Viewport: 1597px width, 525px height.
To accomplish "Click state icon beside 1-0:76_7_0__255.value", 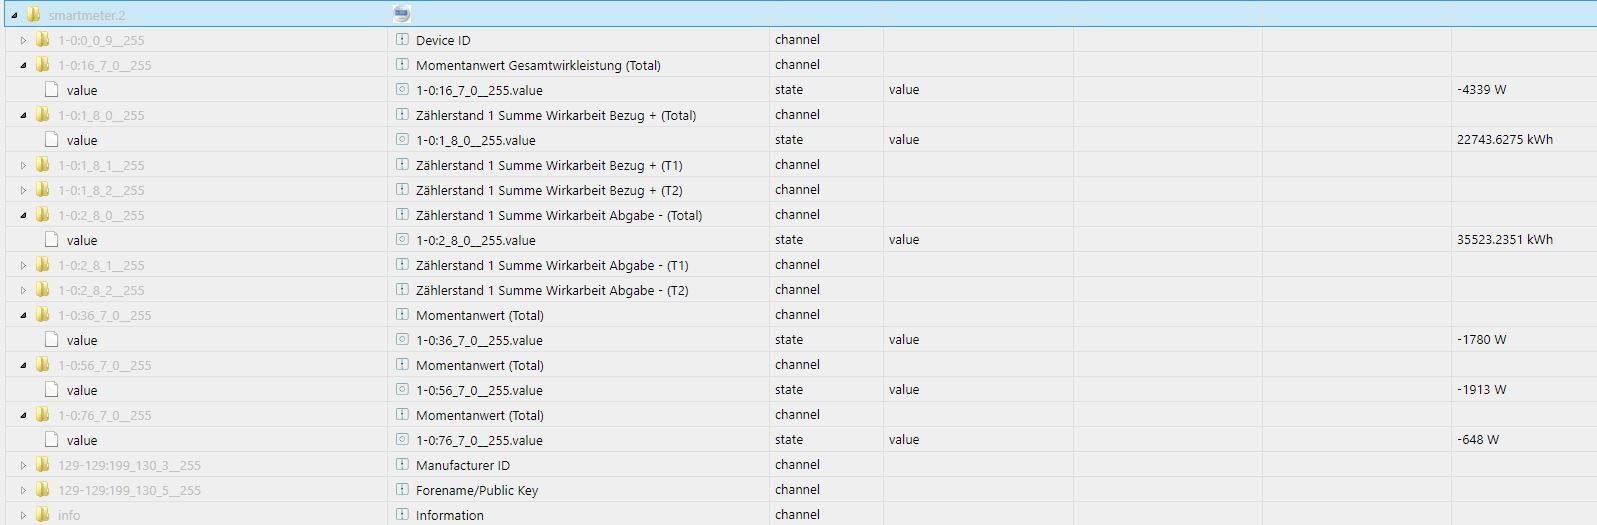I will point(402,440).
